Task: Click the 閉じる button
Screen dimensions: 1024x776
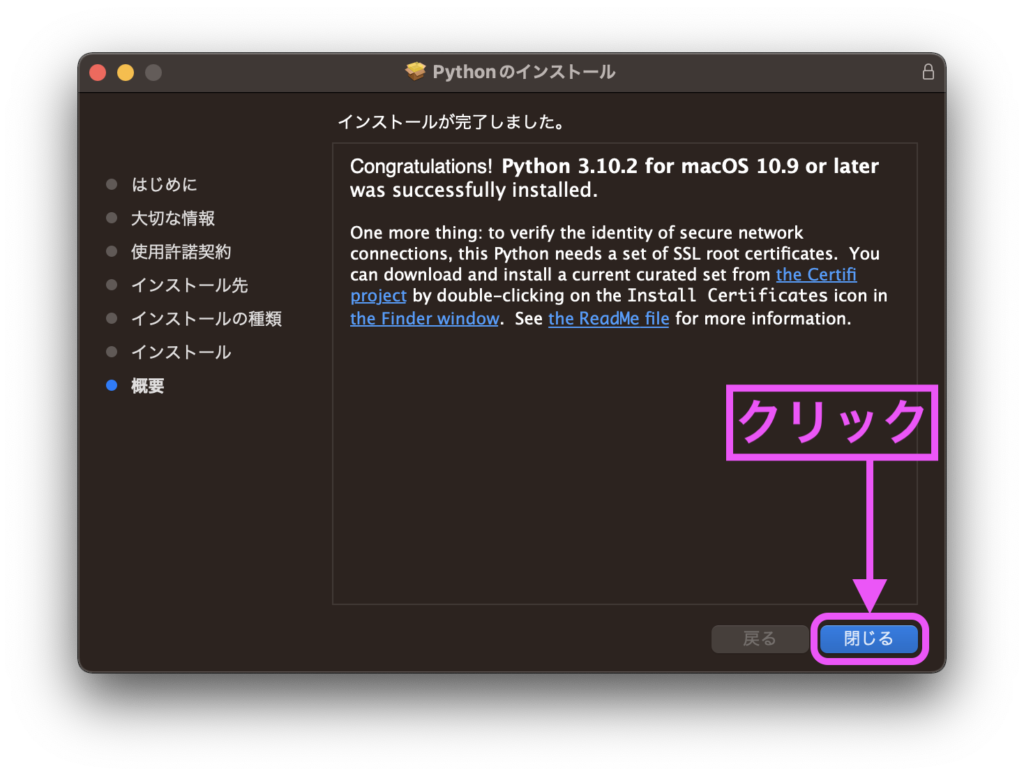Action: (869, 638)
